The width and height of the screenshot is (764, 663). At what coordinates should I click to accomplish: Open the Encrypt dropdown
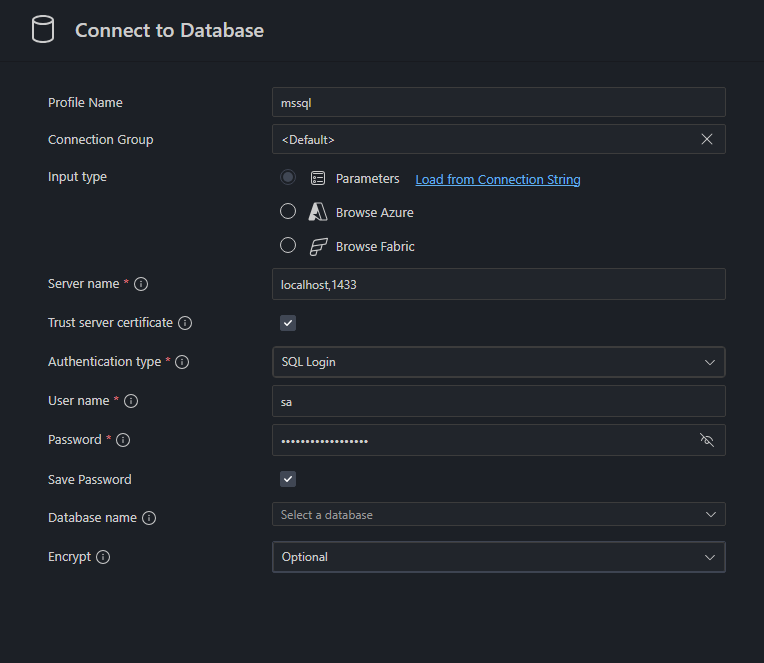click(x=498, y=557)
